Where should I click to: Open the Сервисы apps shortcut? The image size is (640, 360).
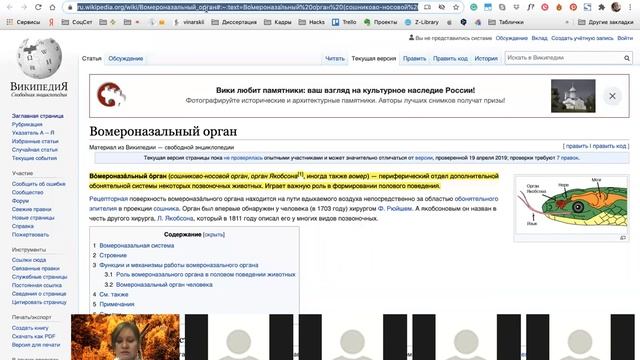pos(23,22)
